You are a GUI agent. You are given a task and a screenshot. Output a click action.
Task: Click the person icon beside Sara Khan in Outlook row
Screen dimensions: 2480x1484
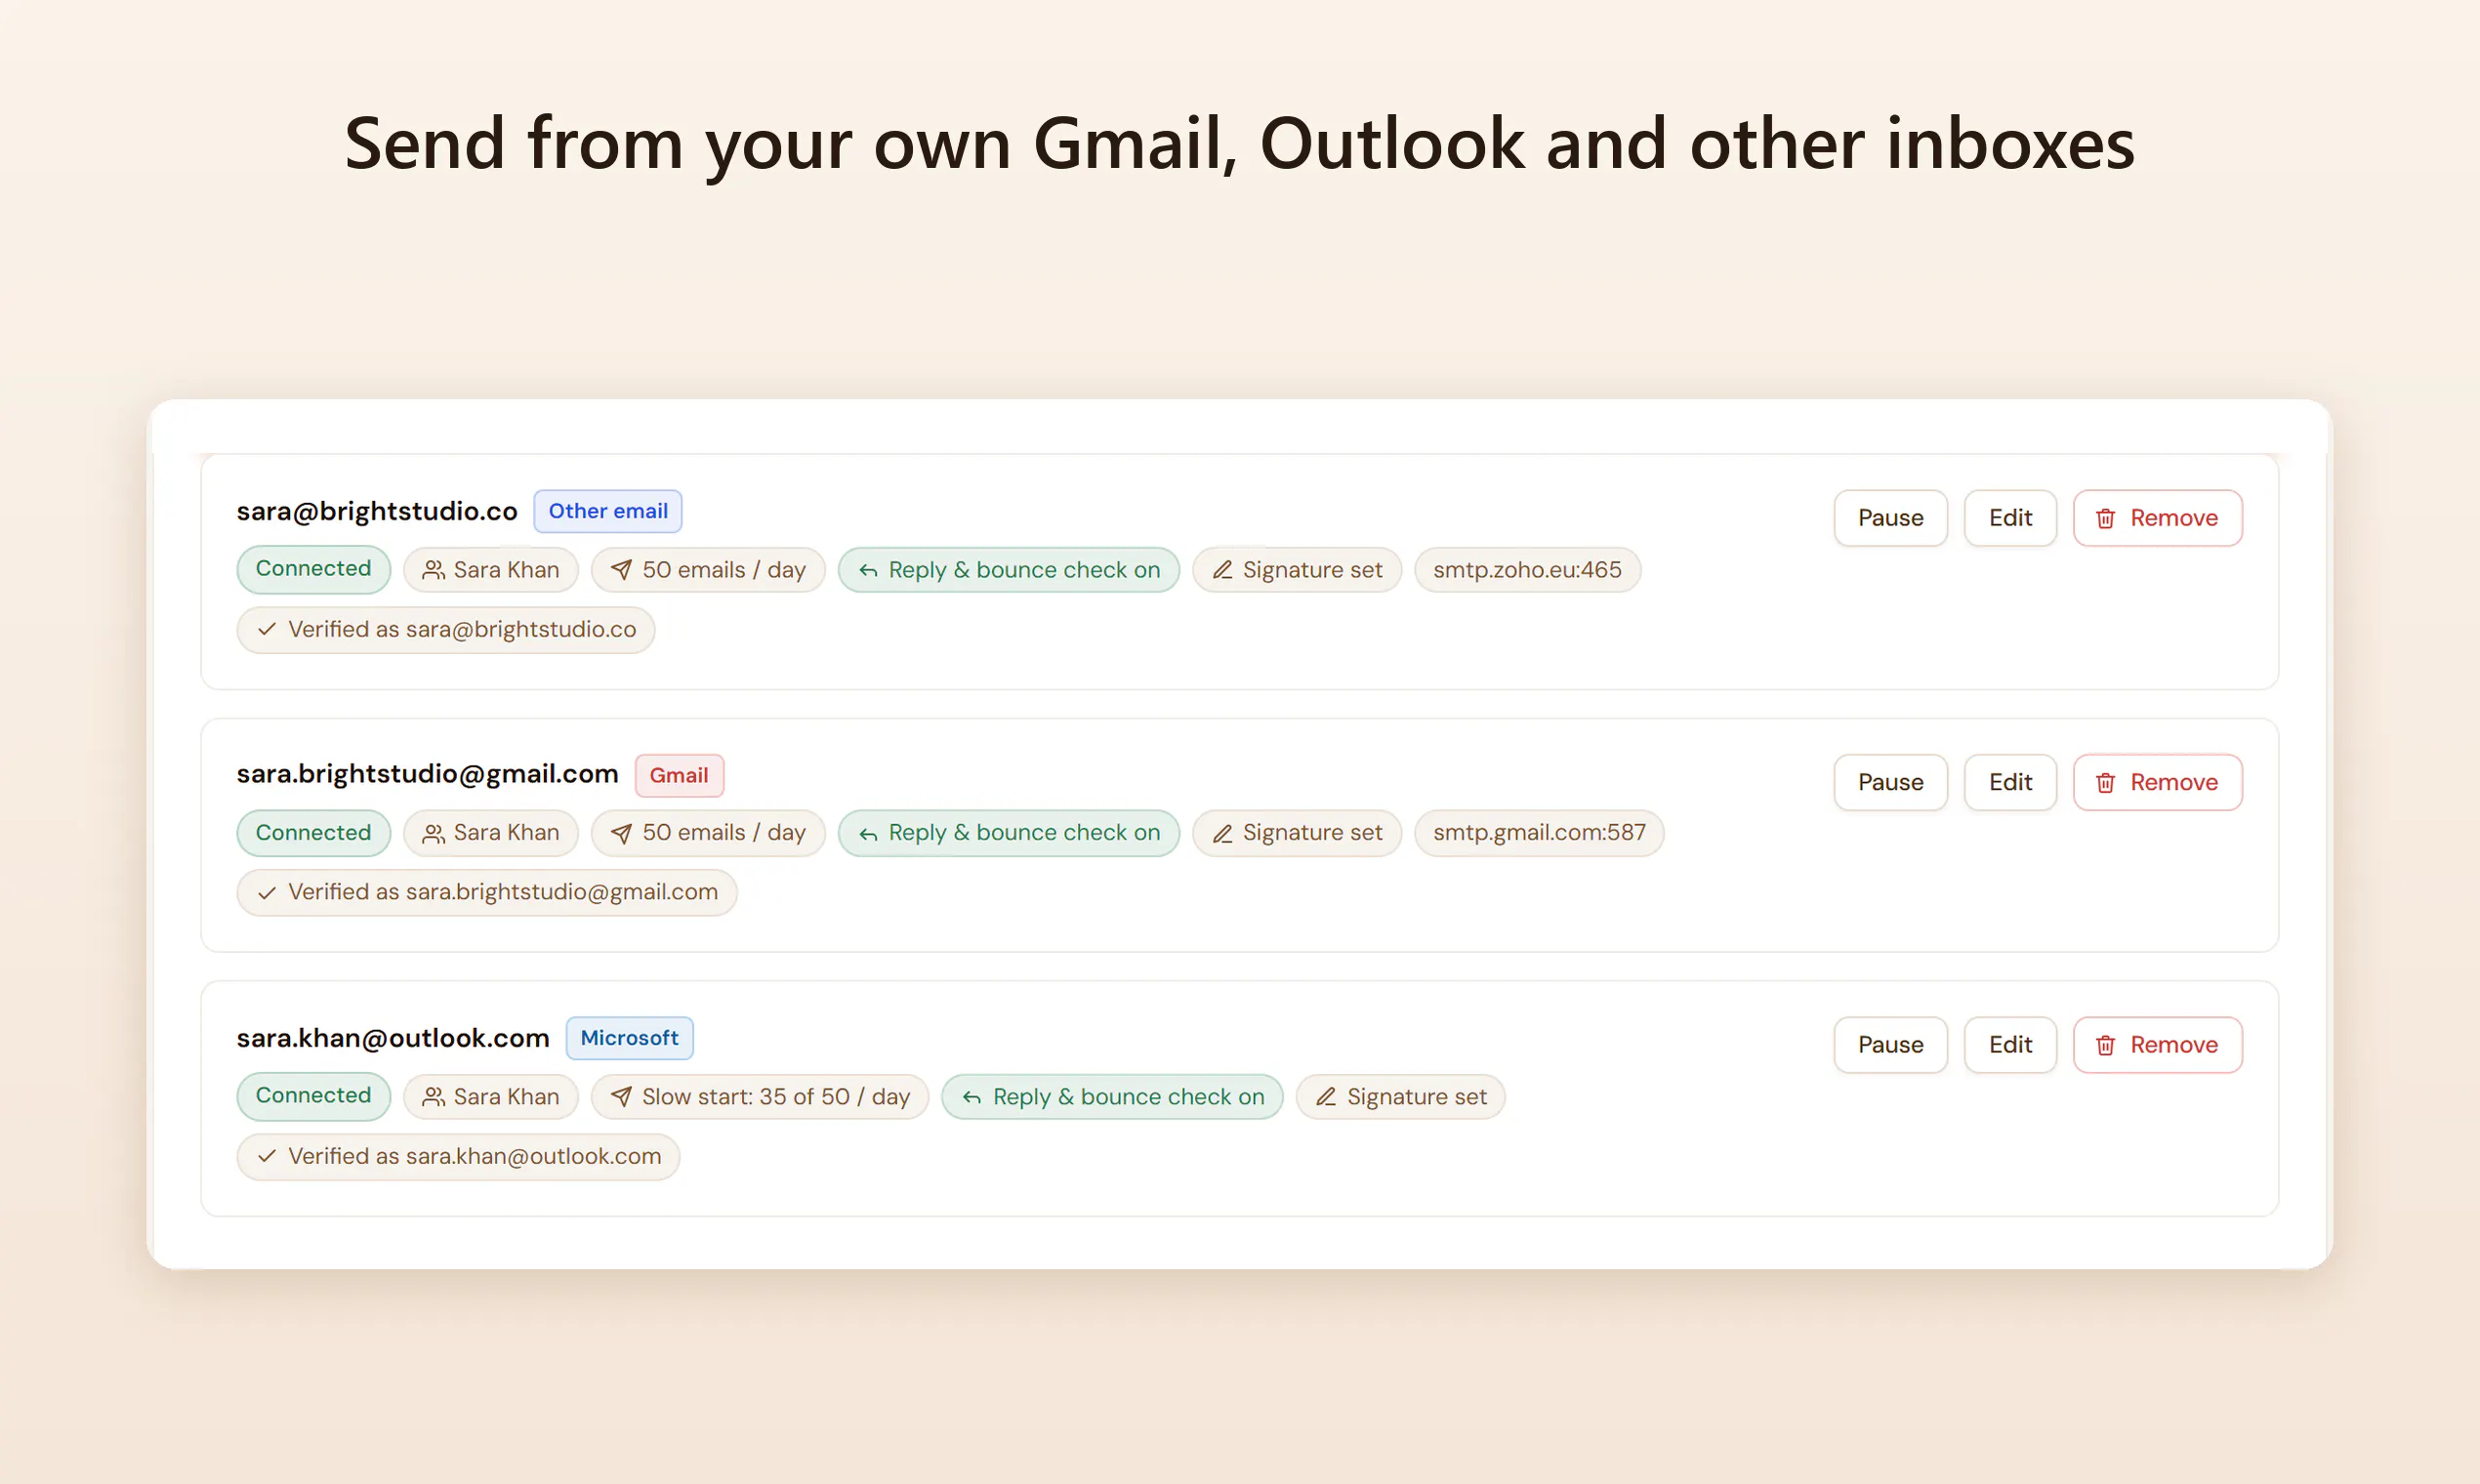click(x=433, y=1097)
